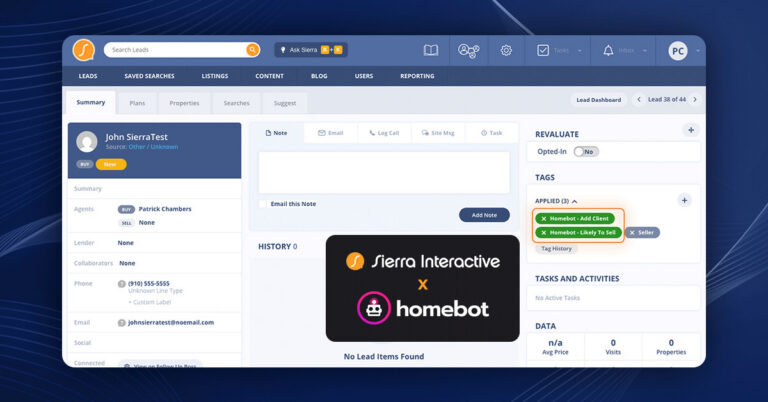Image resolution: width=768 pixels, height=402 pixels.
Task: Open the LEADS menu
Action: click(x=88, y=76)
